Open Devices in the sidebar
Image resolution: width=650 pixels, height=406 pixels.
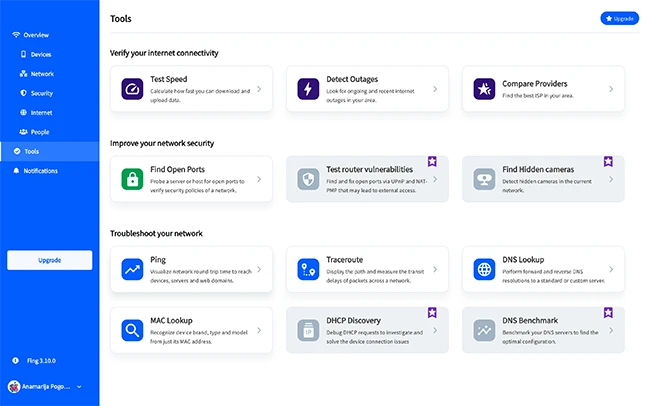[x=40, y=54]
